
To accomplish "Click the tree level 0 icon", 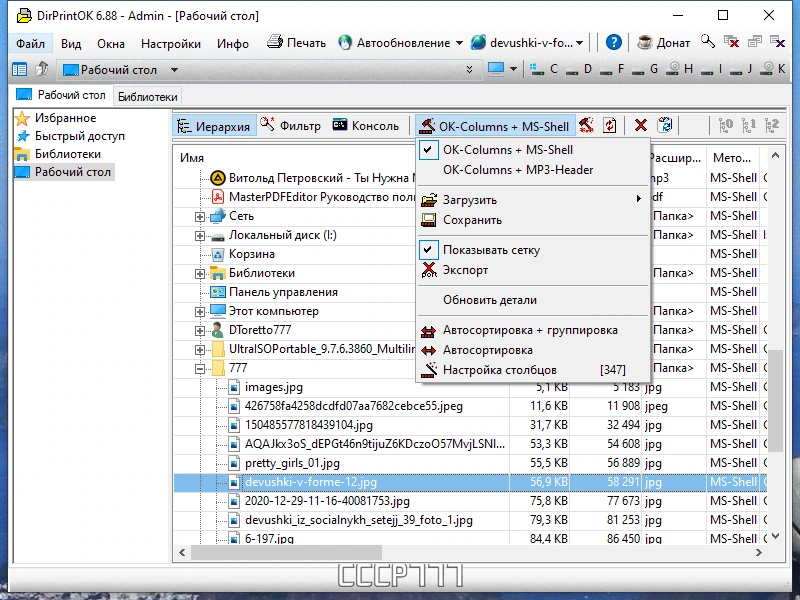I will tap(725, 126).
